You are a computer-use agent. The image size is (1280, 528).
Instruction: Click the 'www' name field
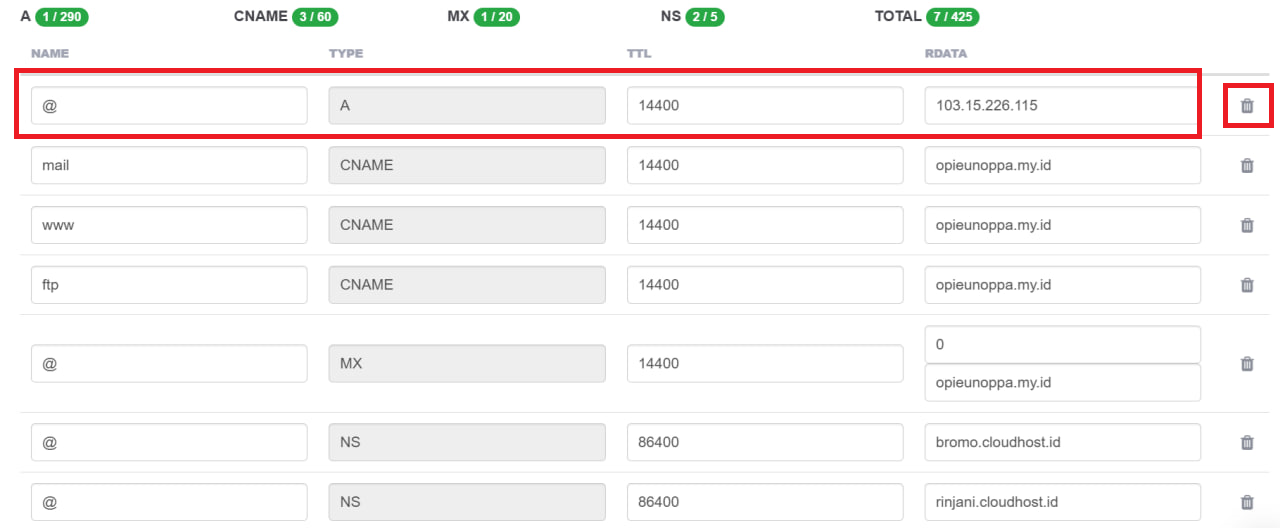[169, 225]
